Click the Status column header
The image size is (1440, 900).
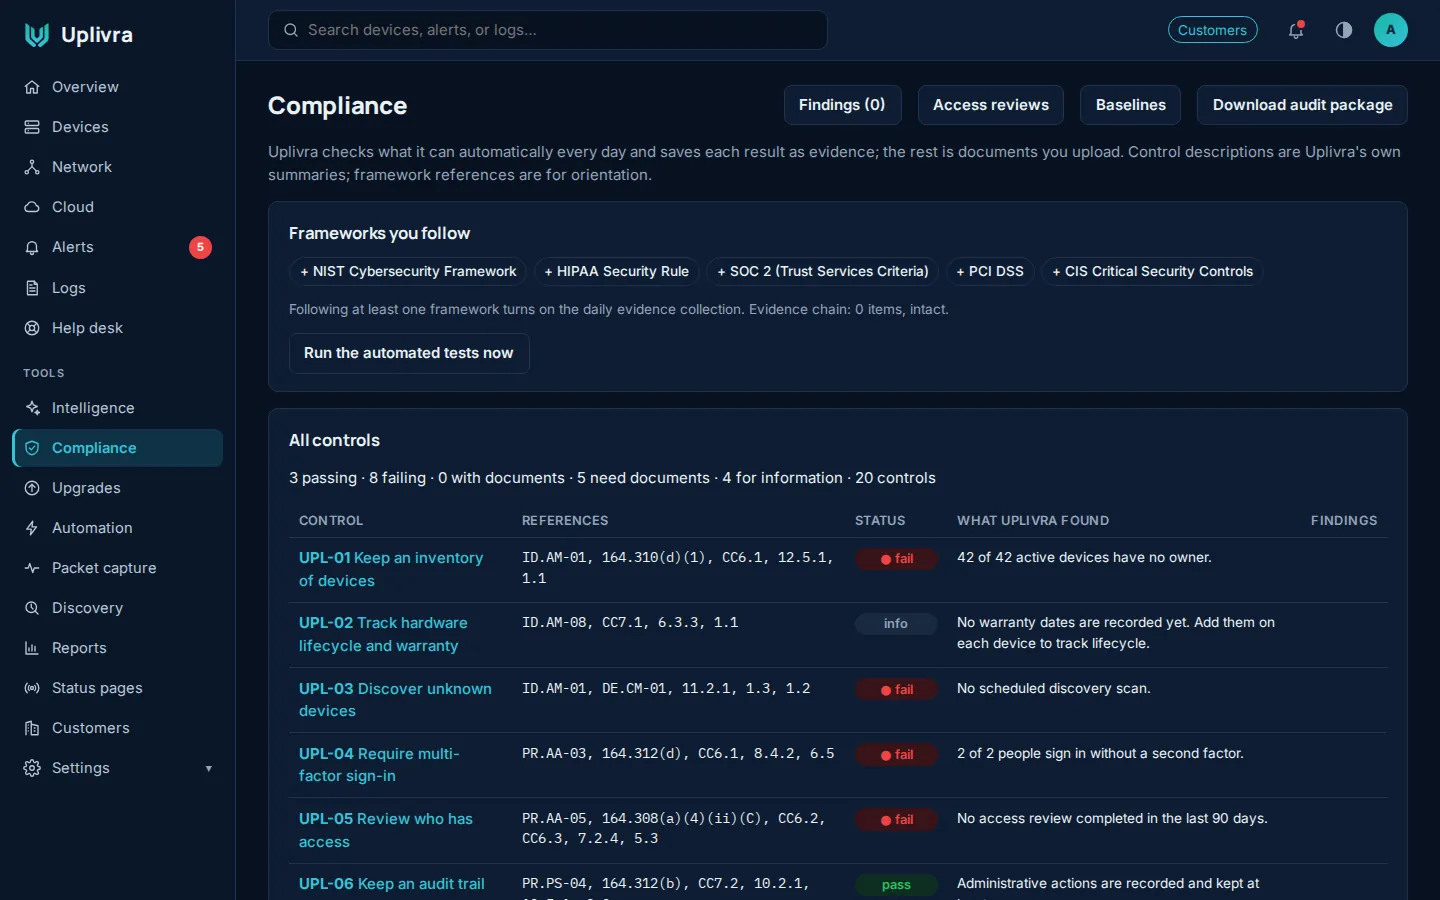pyautogui.click(x=880, y=521)
